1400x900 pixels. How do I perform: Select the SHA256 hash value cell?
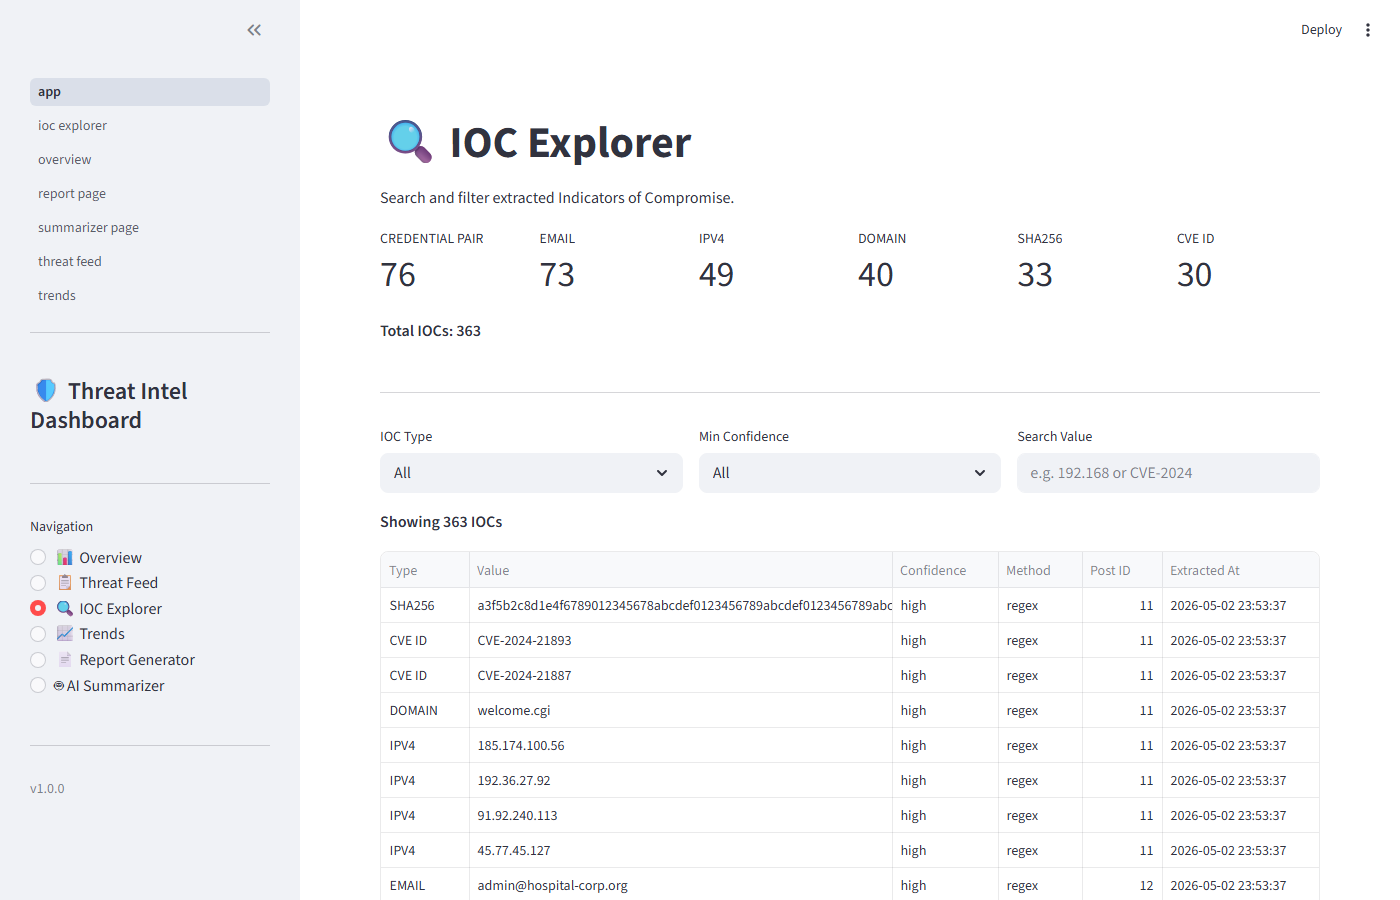coord(681,605)
